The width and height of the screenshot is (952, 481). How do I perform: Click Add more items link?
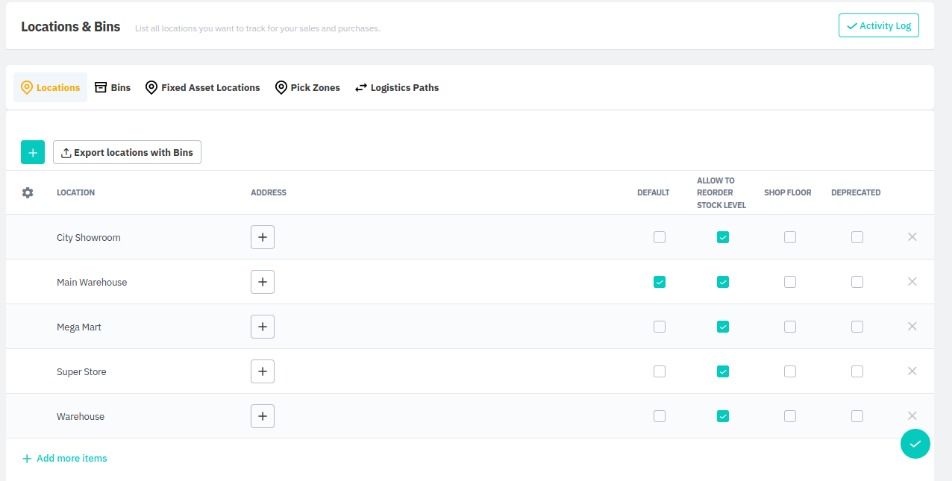pos(65,458)
